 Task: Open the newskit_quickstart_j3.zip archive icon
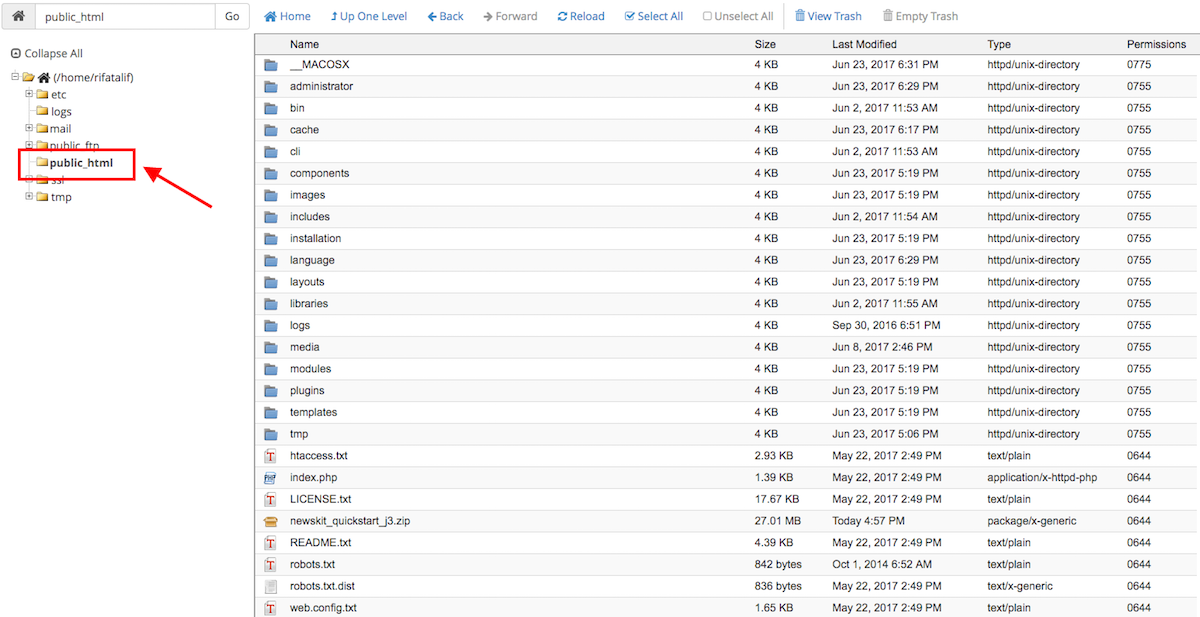pos(270,521)
